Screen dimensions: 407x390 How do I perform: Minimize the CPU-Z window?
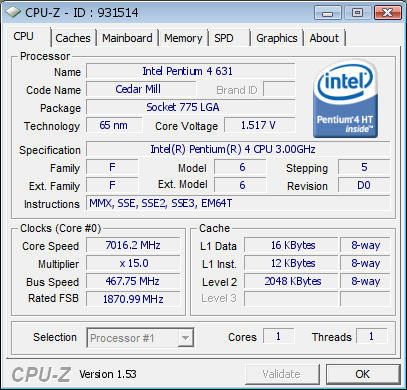click(328, 13)
